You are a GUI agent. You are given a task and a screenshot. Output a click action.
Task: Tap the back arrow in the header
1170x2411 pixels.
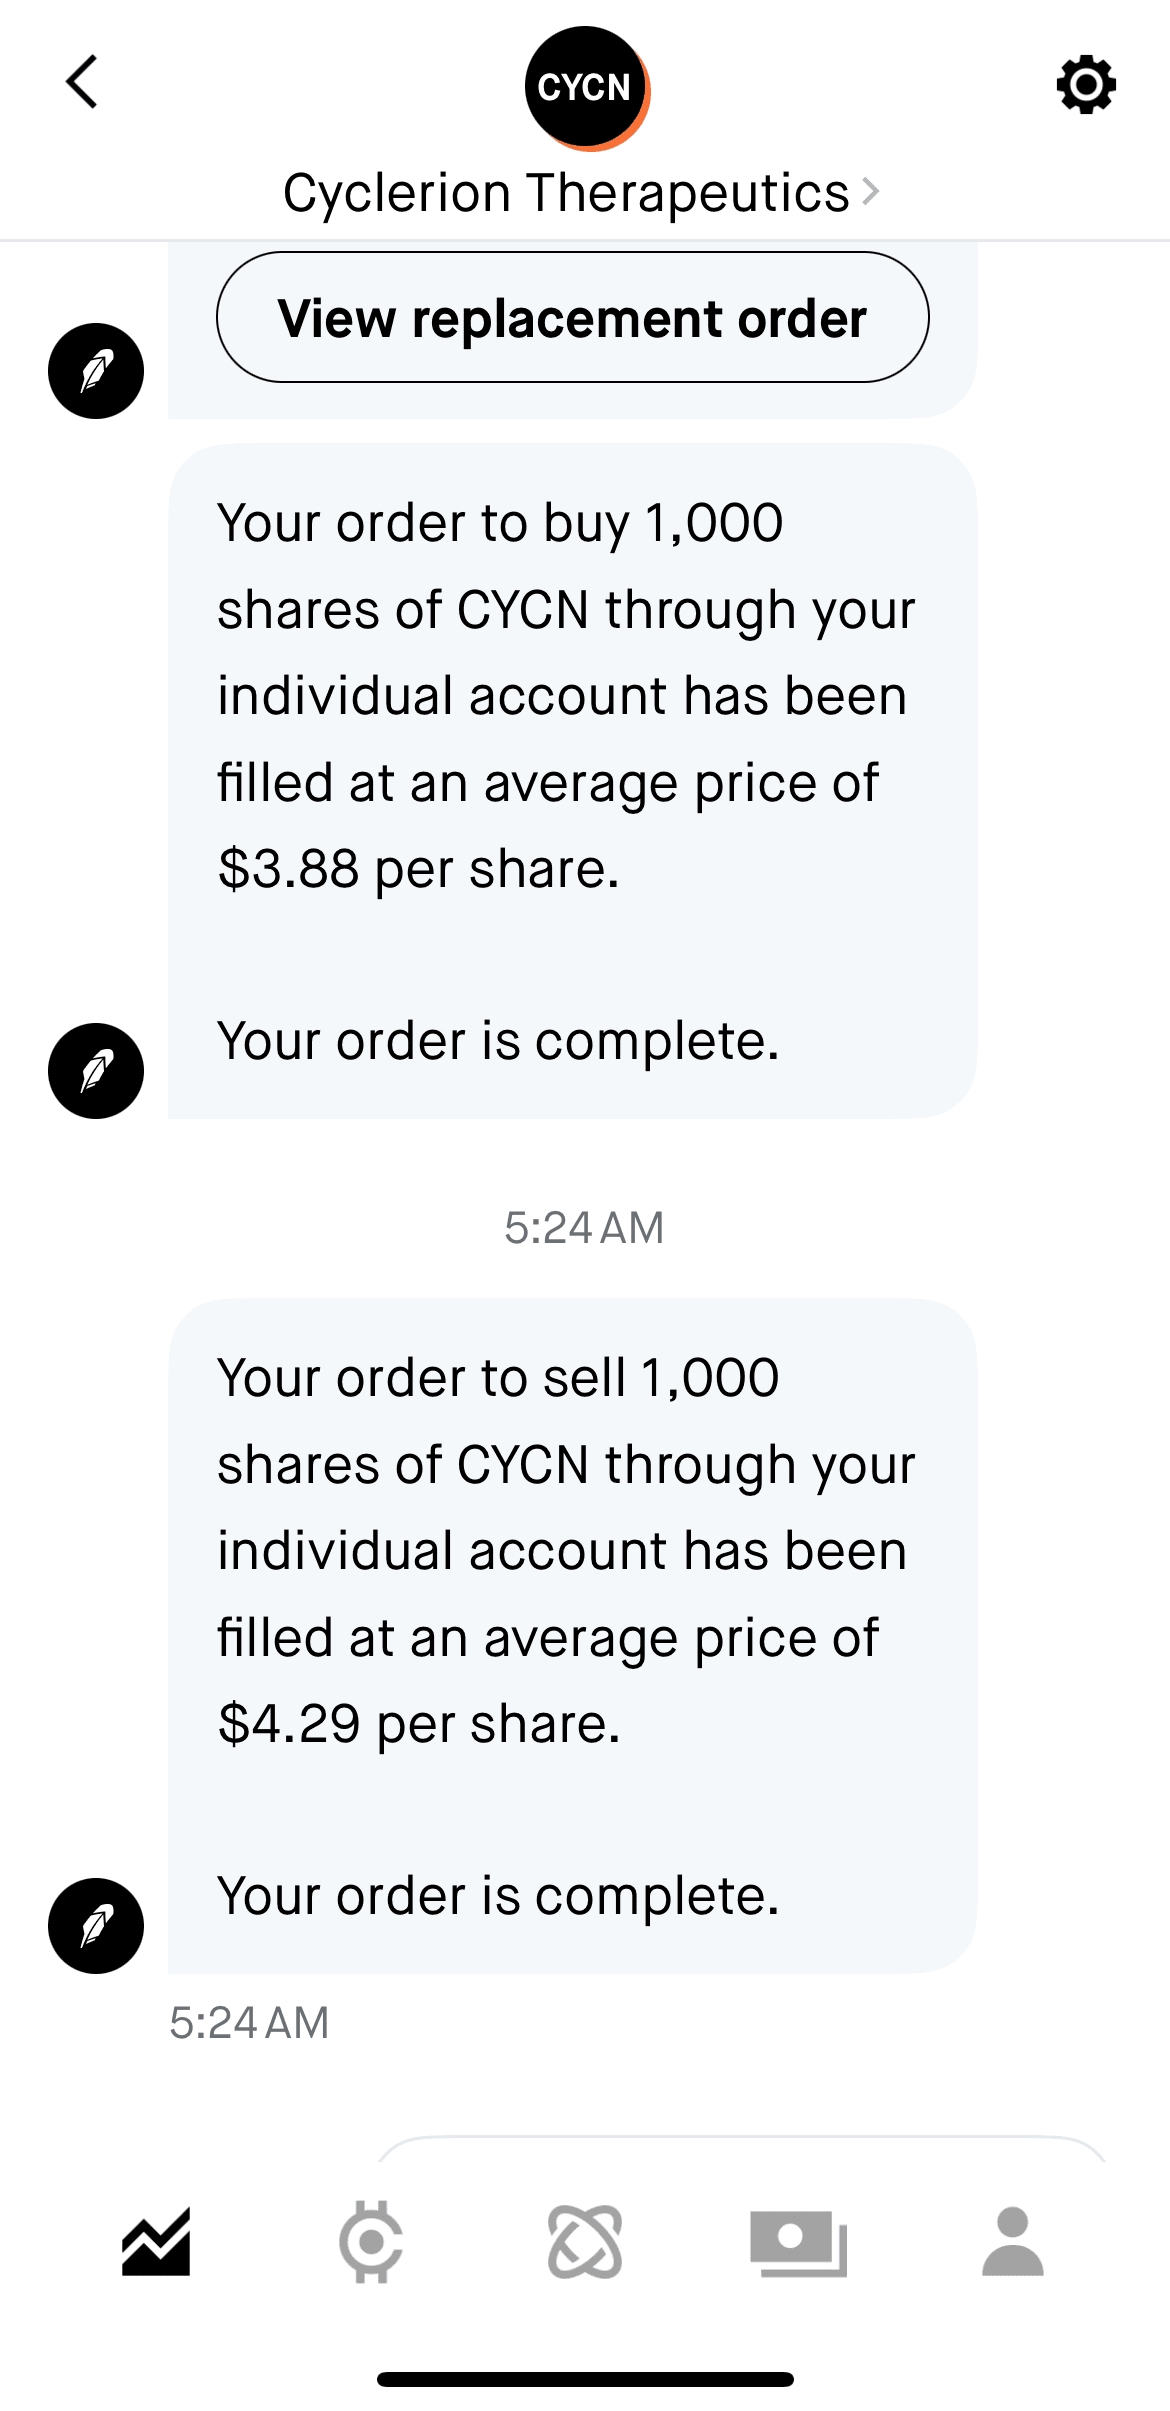tap(82, 82)
